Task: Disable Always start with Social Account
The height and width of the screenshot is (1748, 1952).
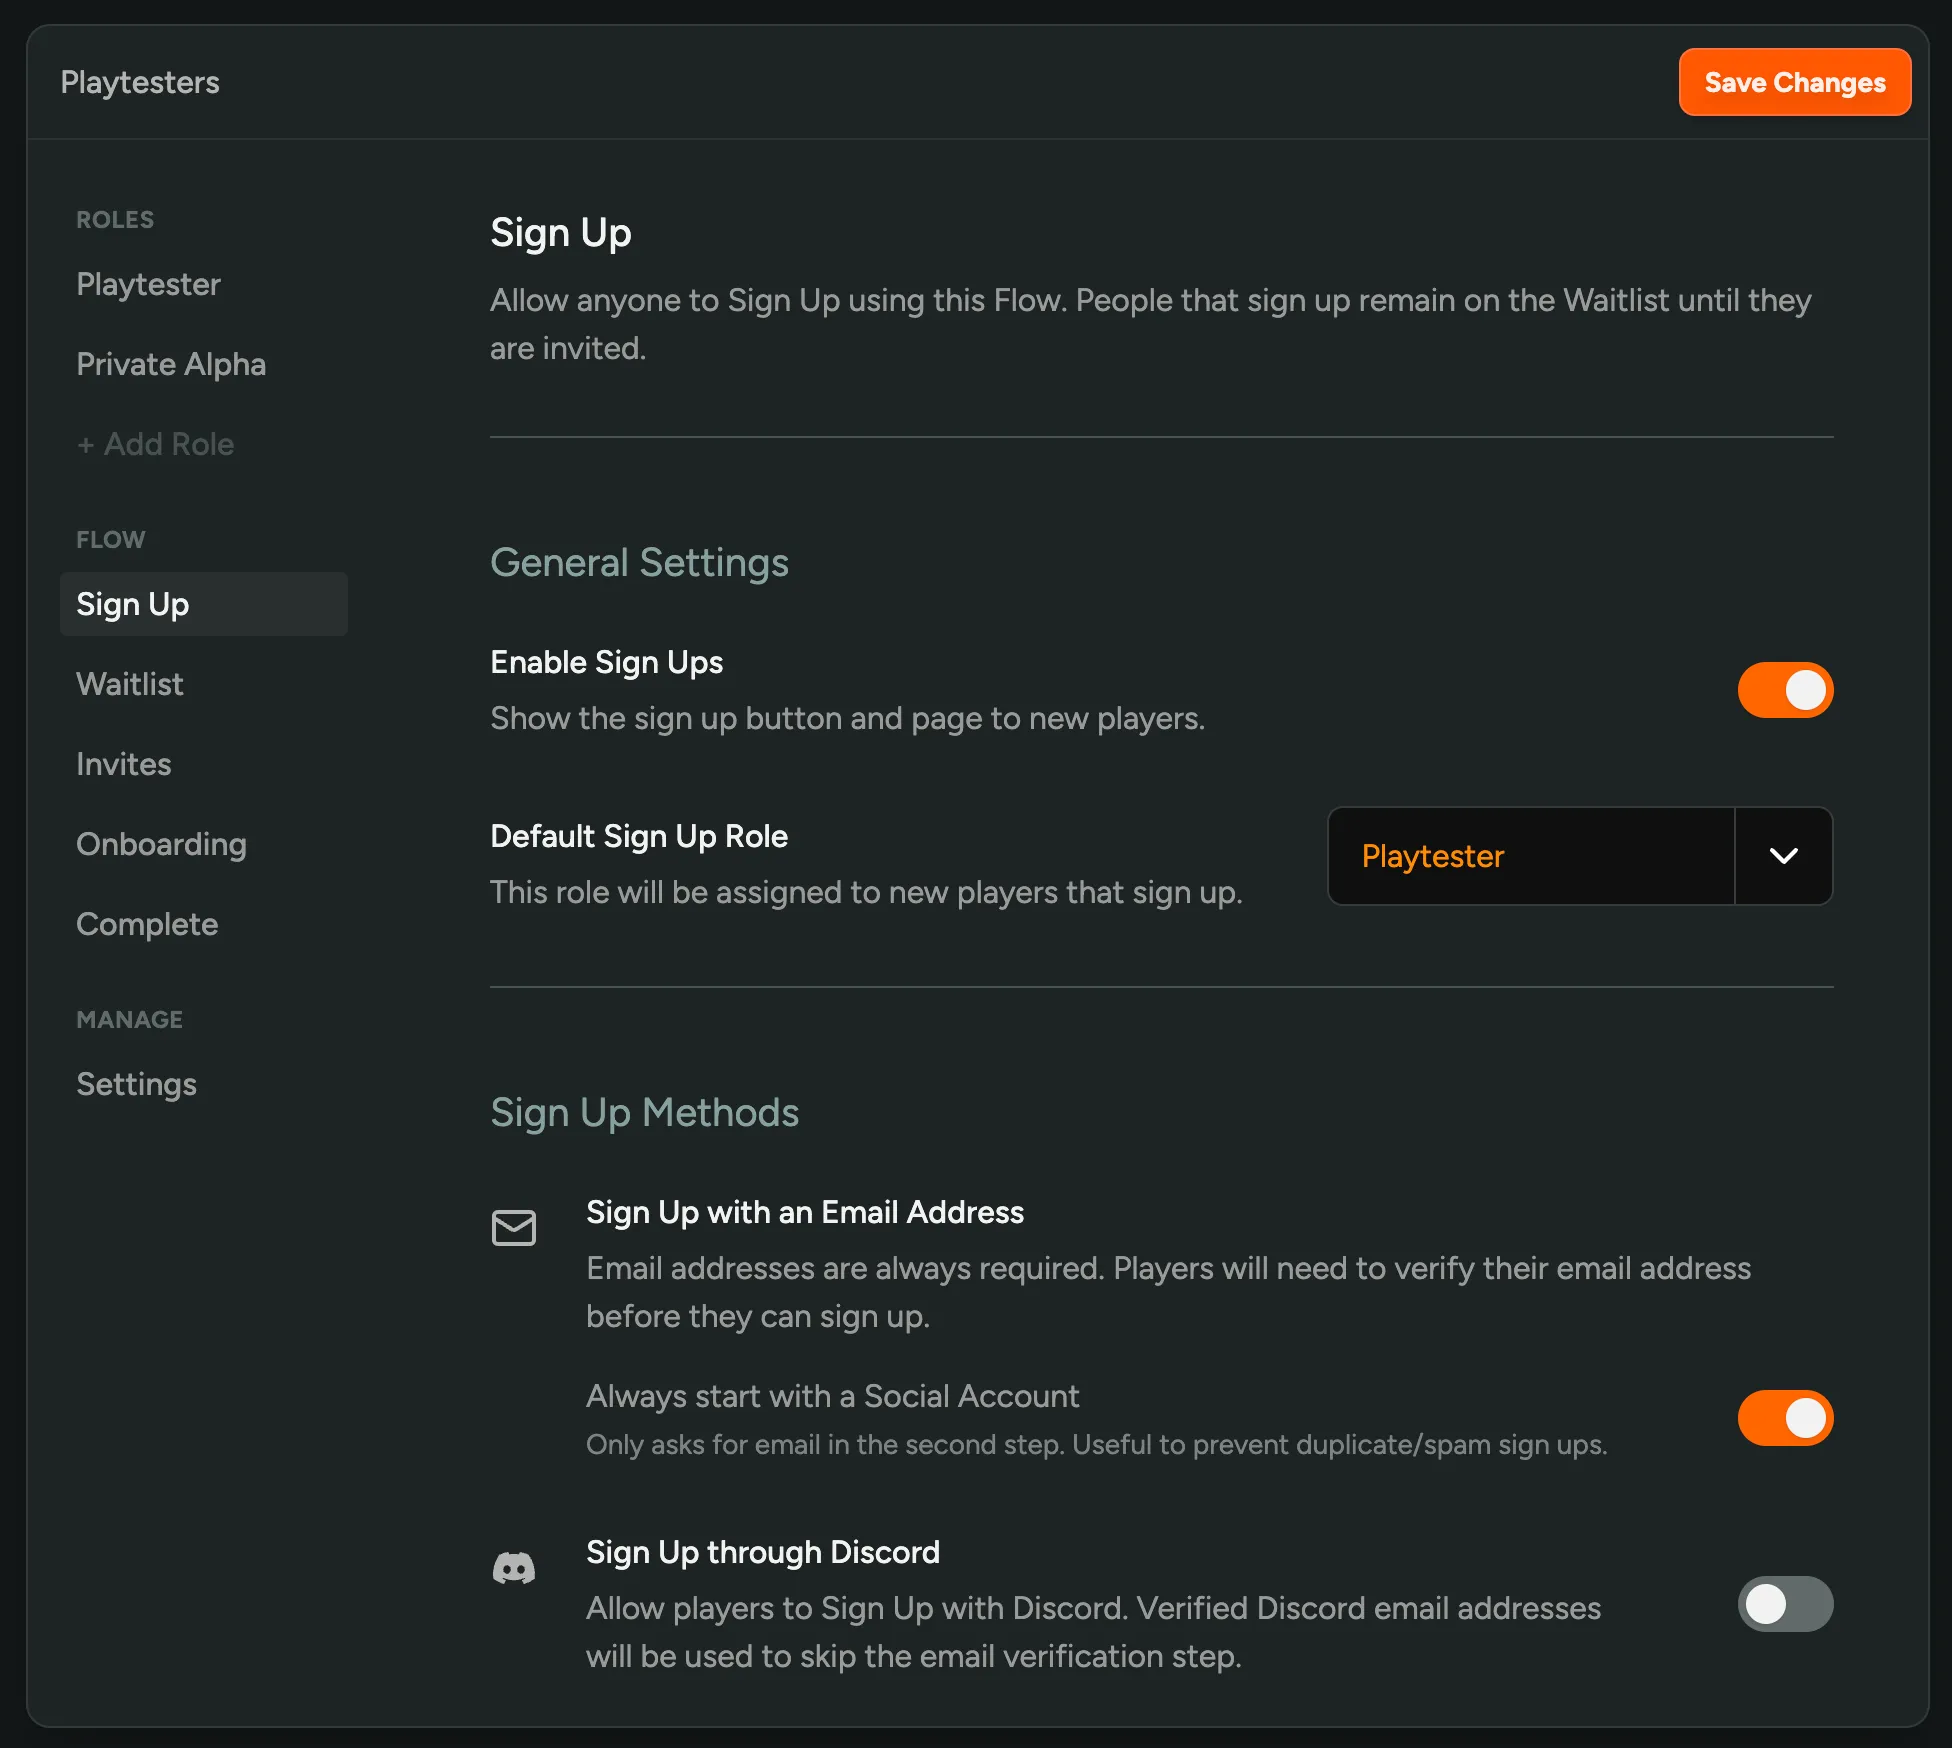Action: [1785, 1418]
